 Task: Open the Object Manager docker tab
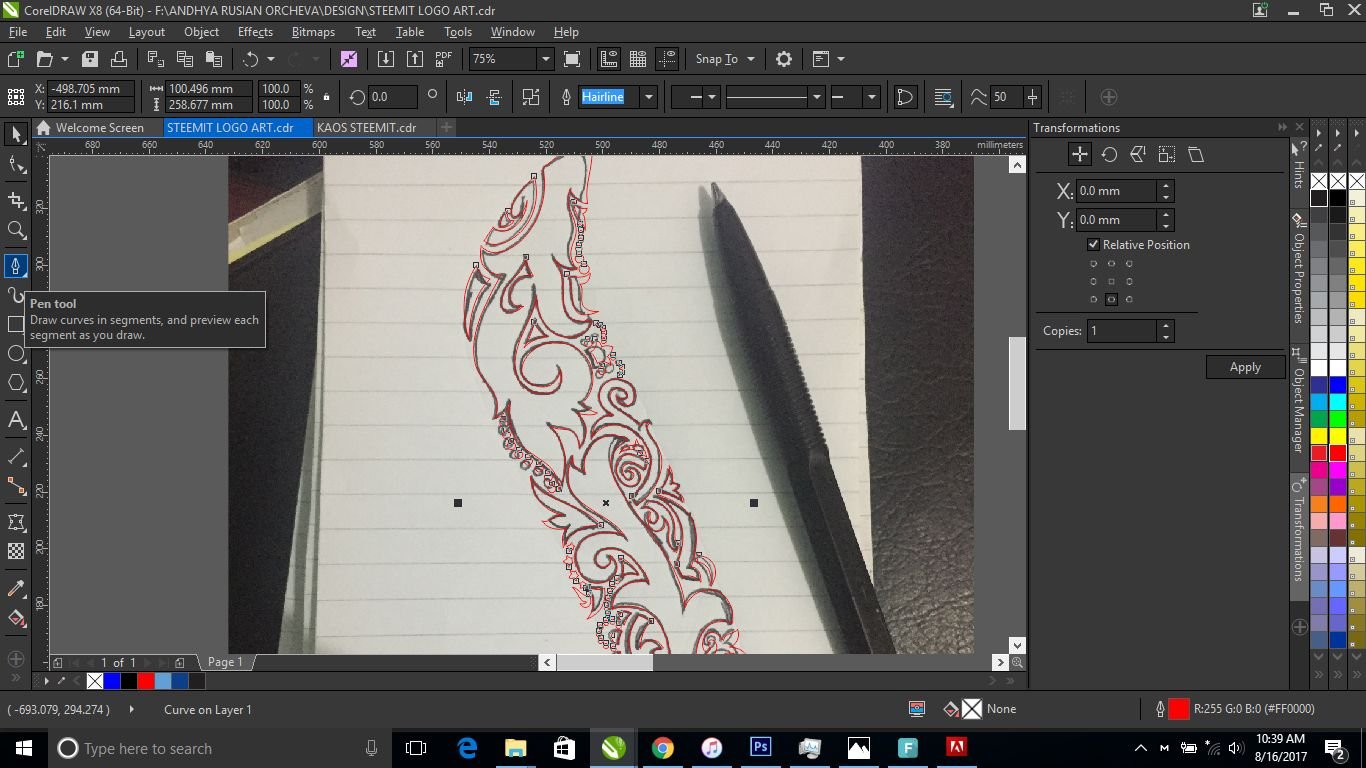[1299, 403]
